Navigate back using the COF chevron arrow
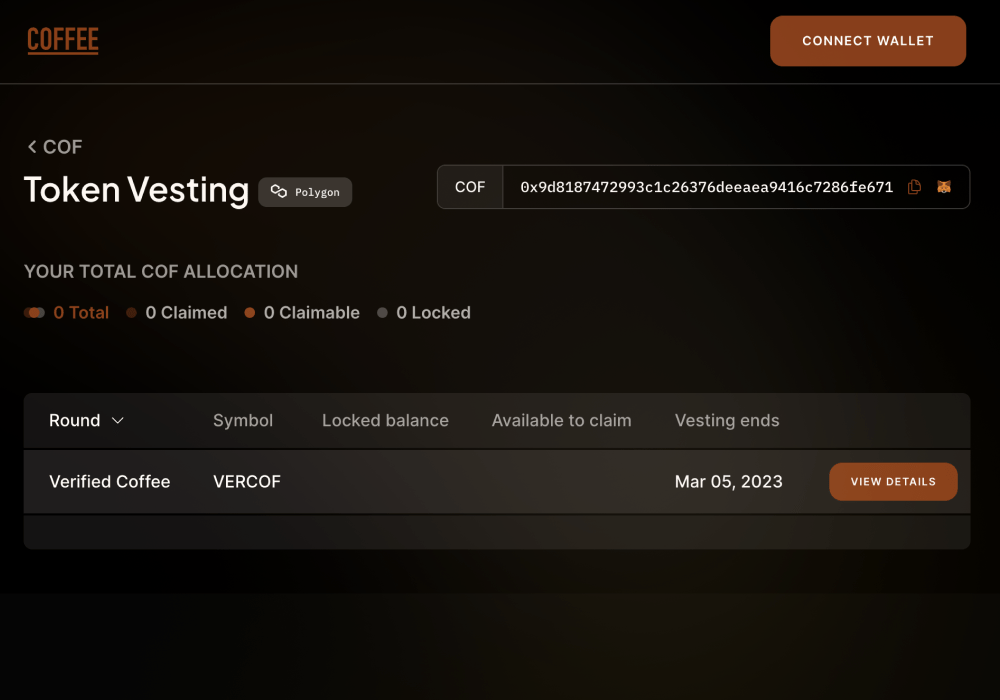Screen dimensions: 1000x700 [x=32, y=146]
